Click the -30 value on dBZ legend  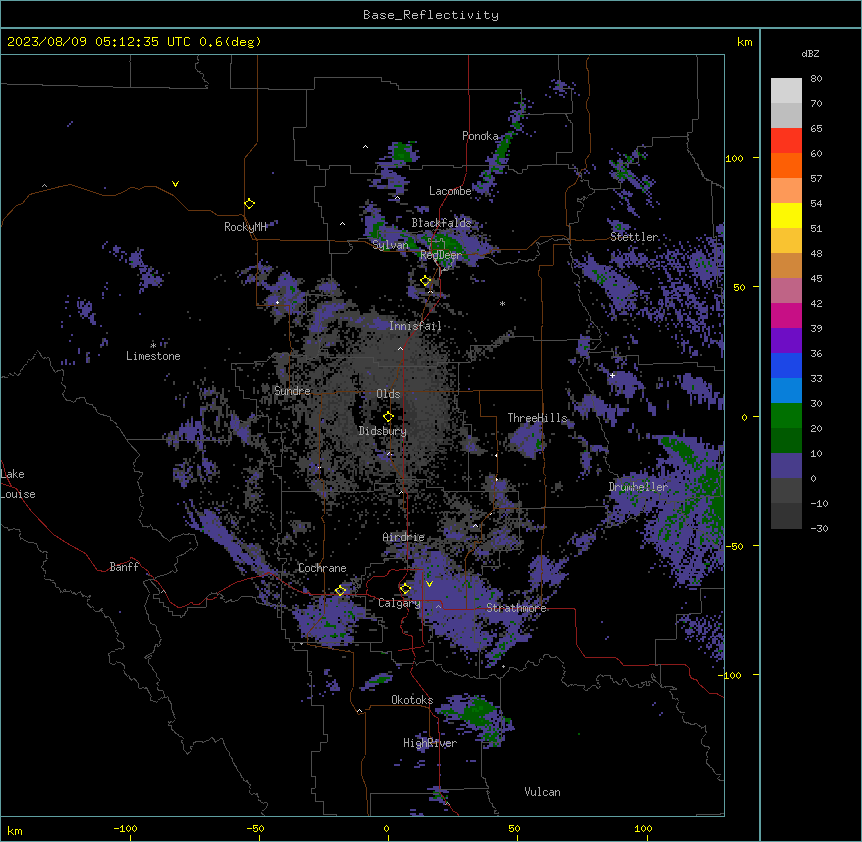(x=819, y=529)
